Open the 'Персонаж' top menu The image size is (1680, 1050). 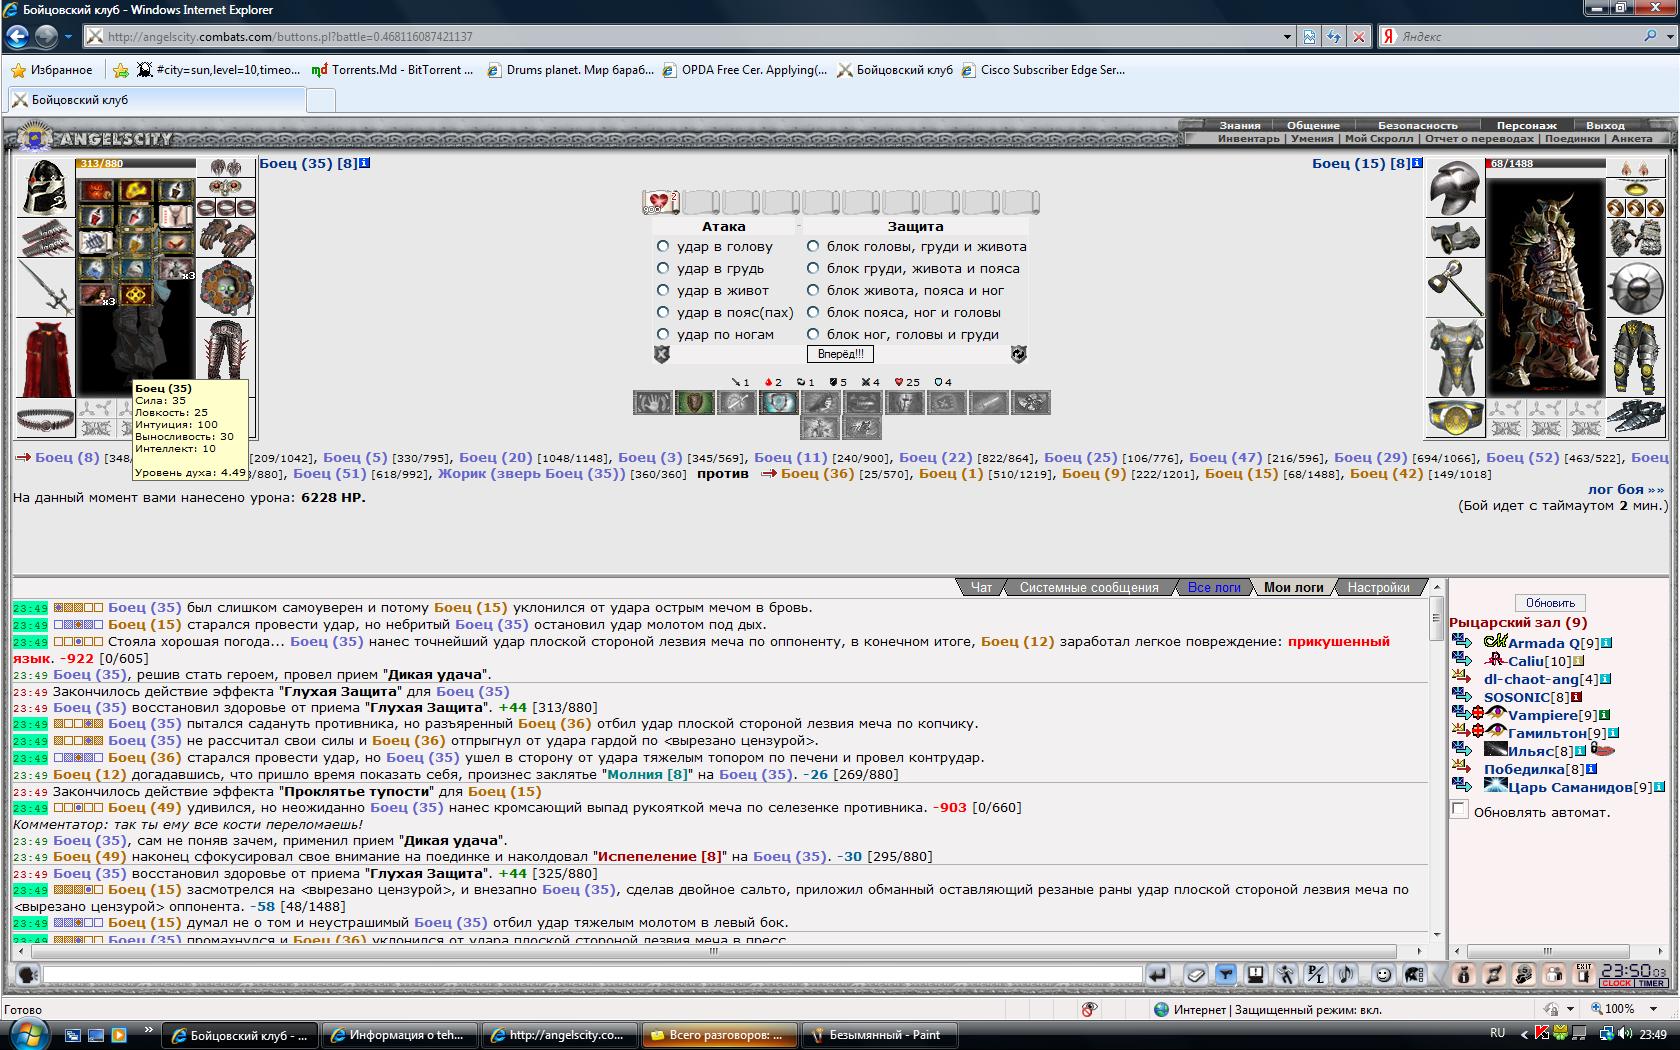[x=1526, y=126]
